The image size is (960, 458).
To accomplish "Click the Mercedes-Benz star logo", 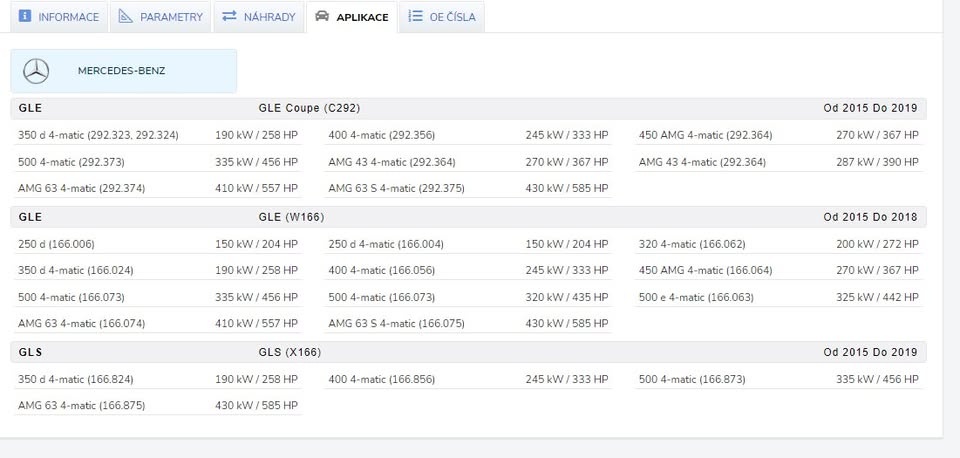I will tap(36, 71).
